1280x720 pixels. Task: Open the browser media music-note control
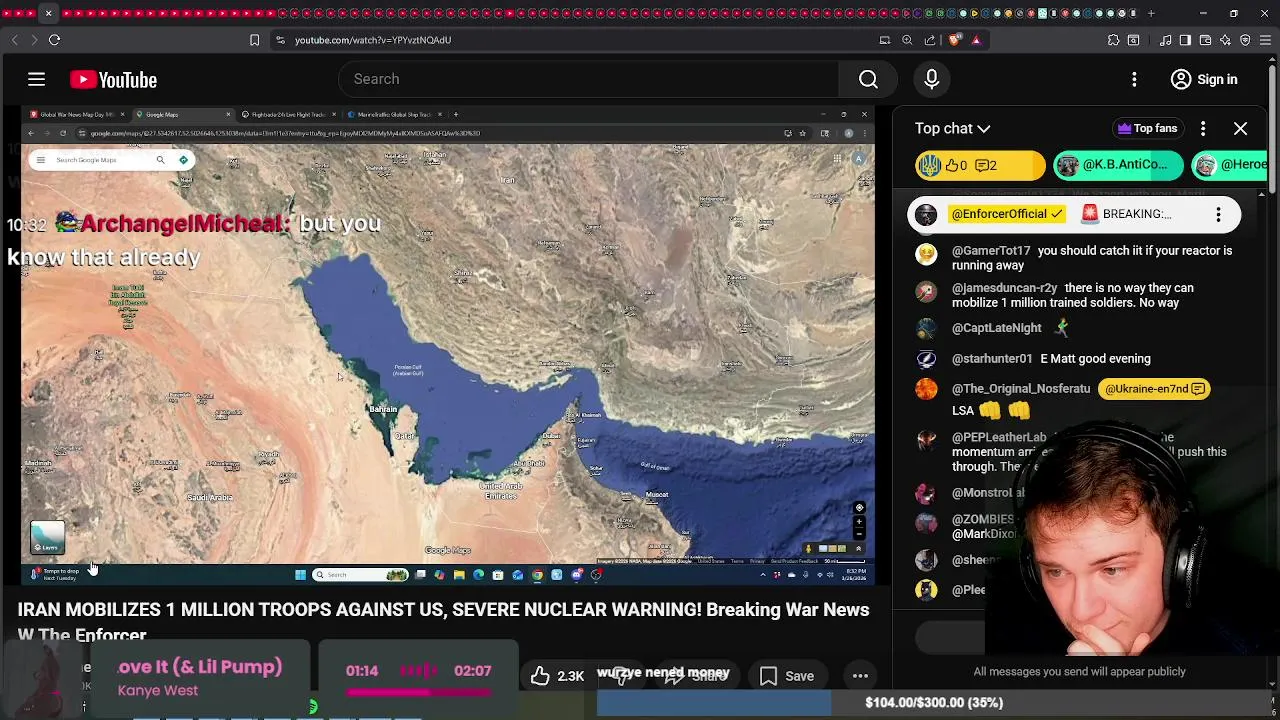coord(1166,40)
